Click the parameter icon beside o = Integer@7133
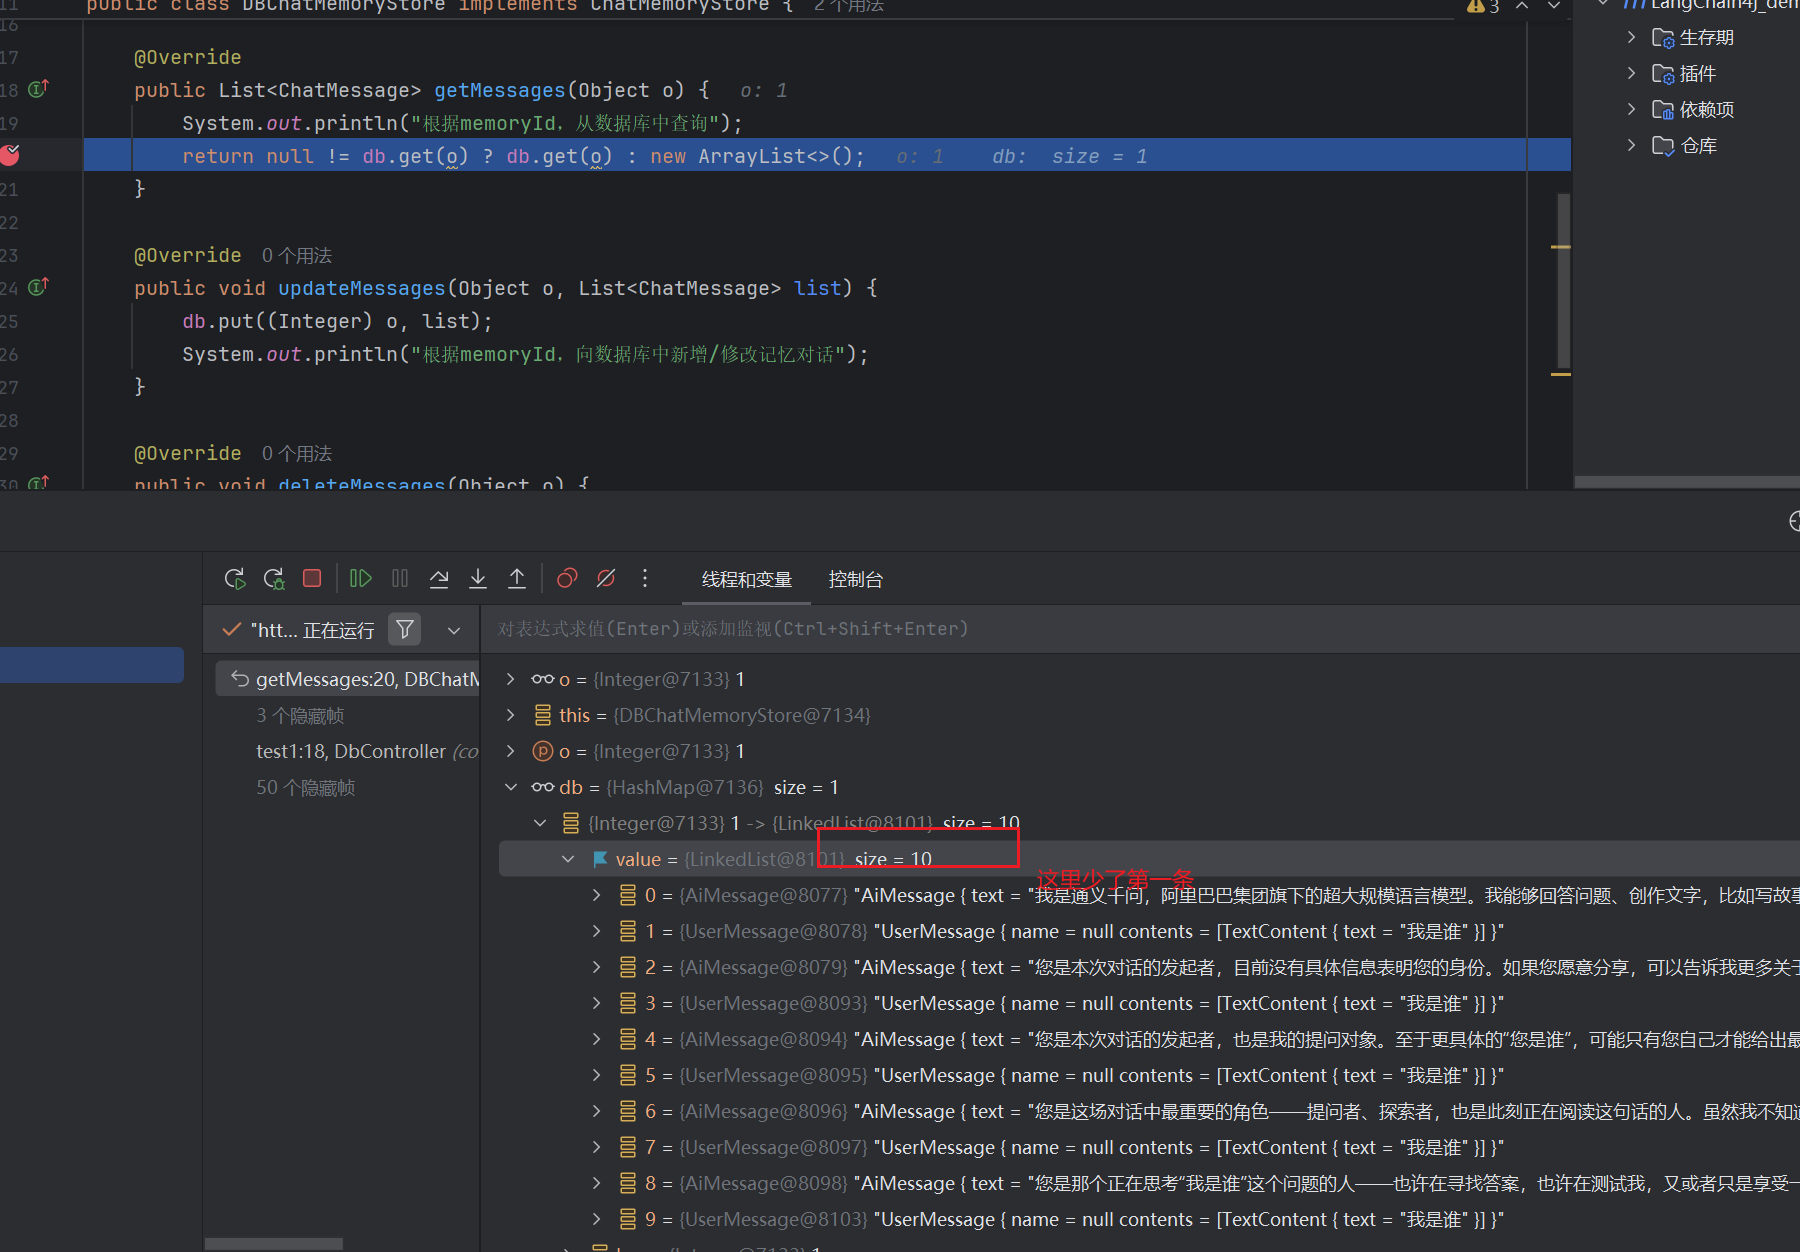The height and width of the screenshot is (1252, 1800). pos(543,751)
